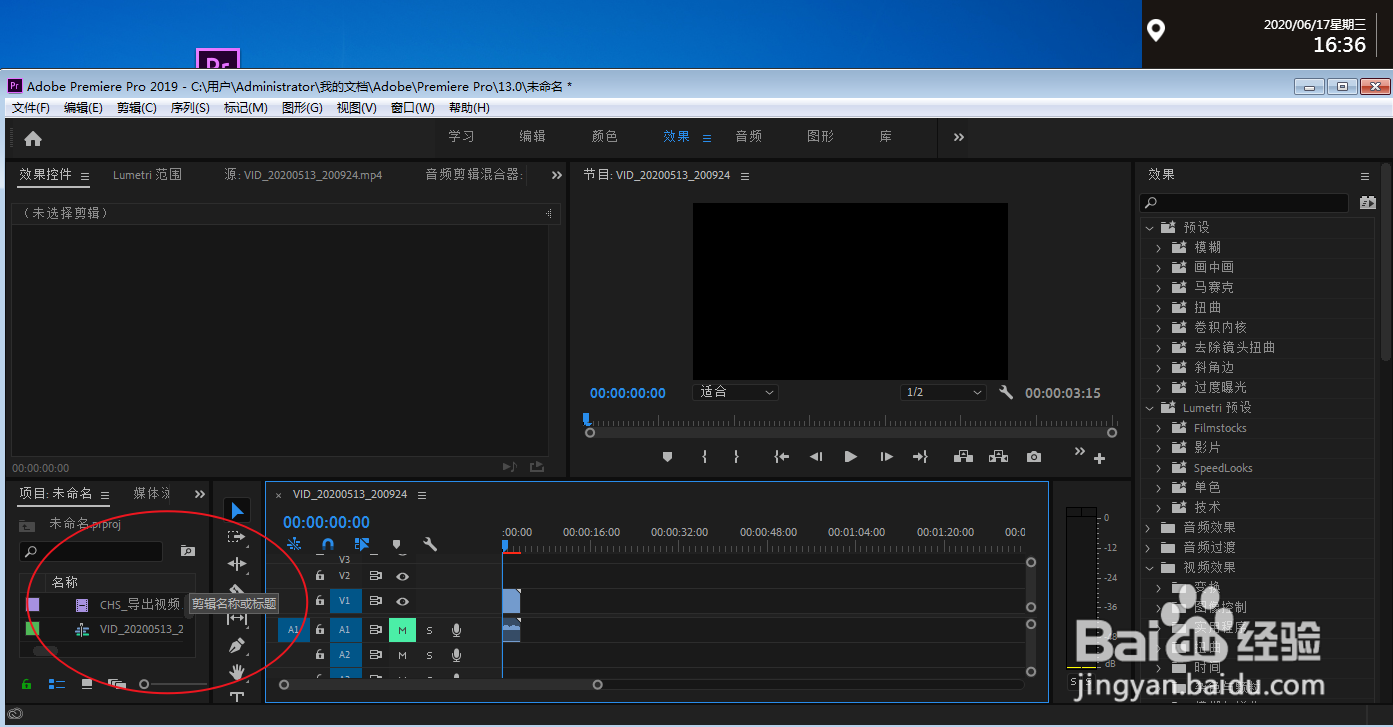Switch to 颜色 workspace

604,137
